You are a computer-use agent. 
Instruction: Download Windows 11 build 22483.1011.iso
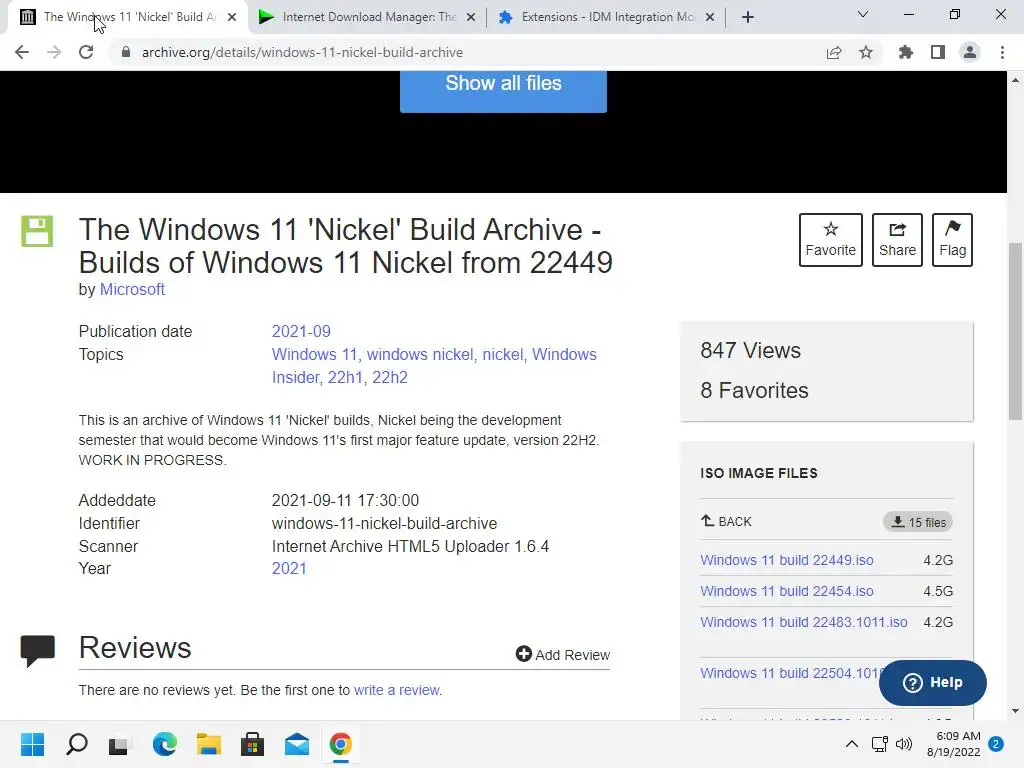pos(804,622)
